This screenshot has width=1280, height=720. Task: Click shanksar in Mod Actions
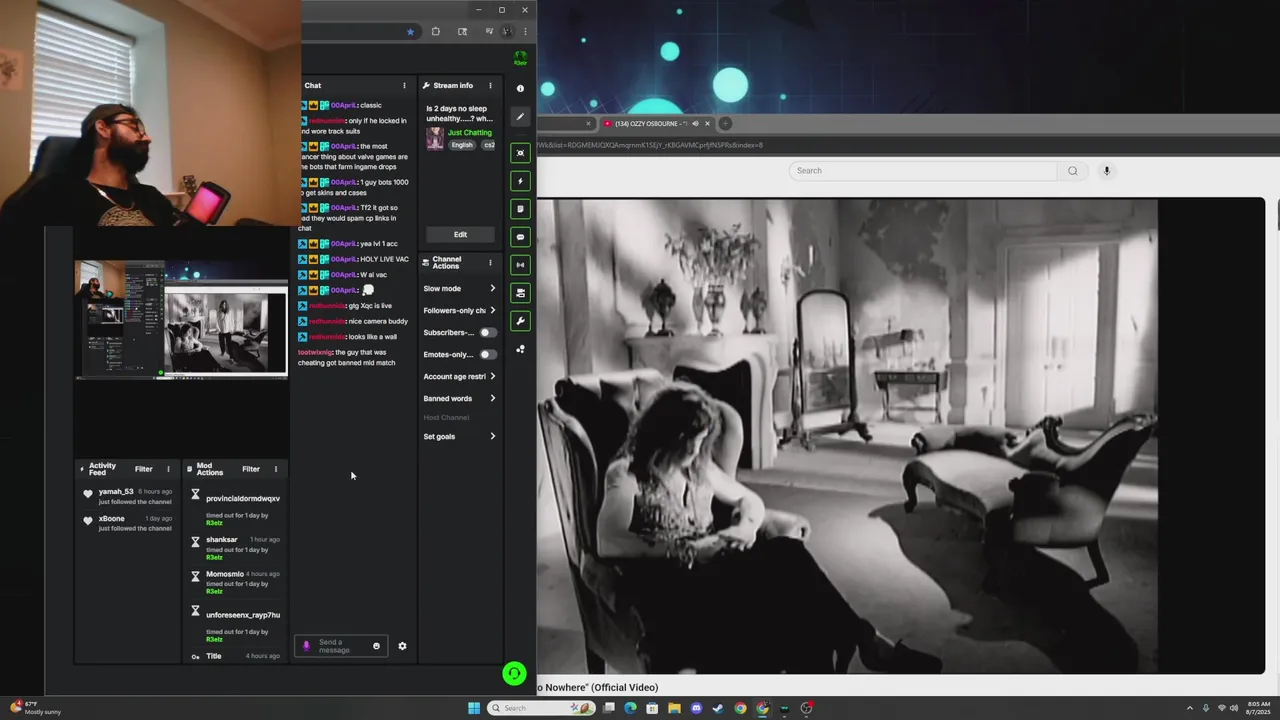(222, 539)
